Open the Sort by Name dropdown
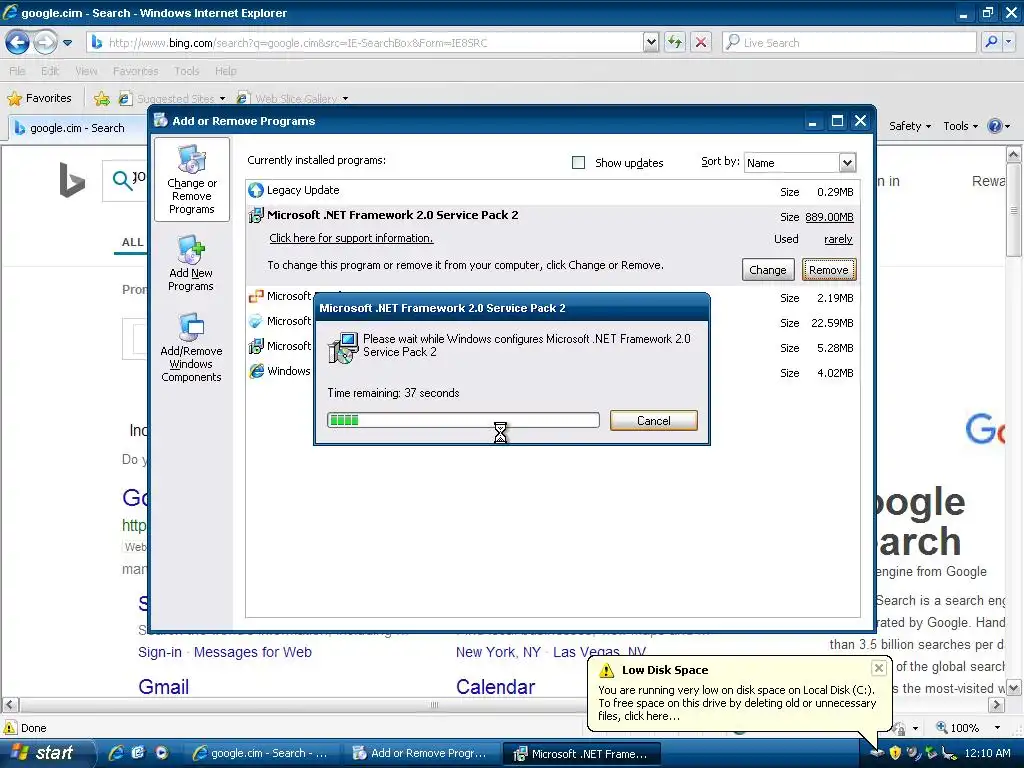The height and width of the screenshot is (768, 1024). [846, 163]
